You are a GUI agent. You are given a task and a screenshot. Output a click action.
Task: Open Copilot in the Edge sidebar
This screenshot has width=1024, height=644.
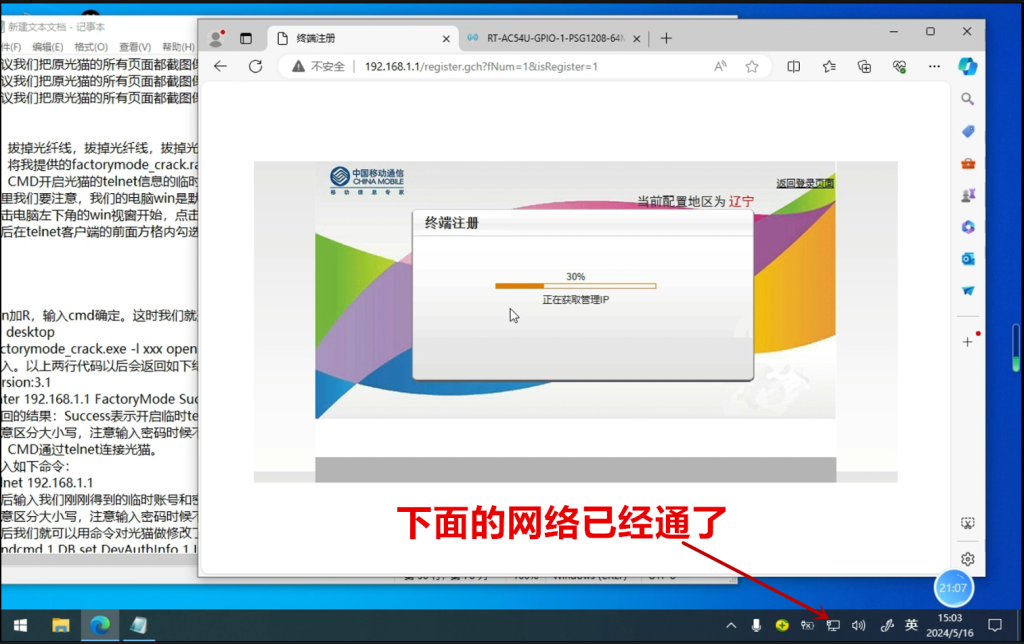[x=967, y=65]
